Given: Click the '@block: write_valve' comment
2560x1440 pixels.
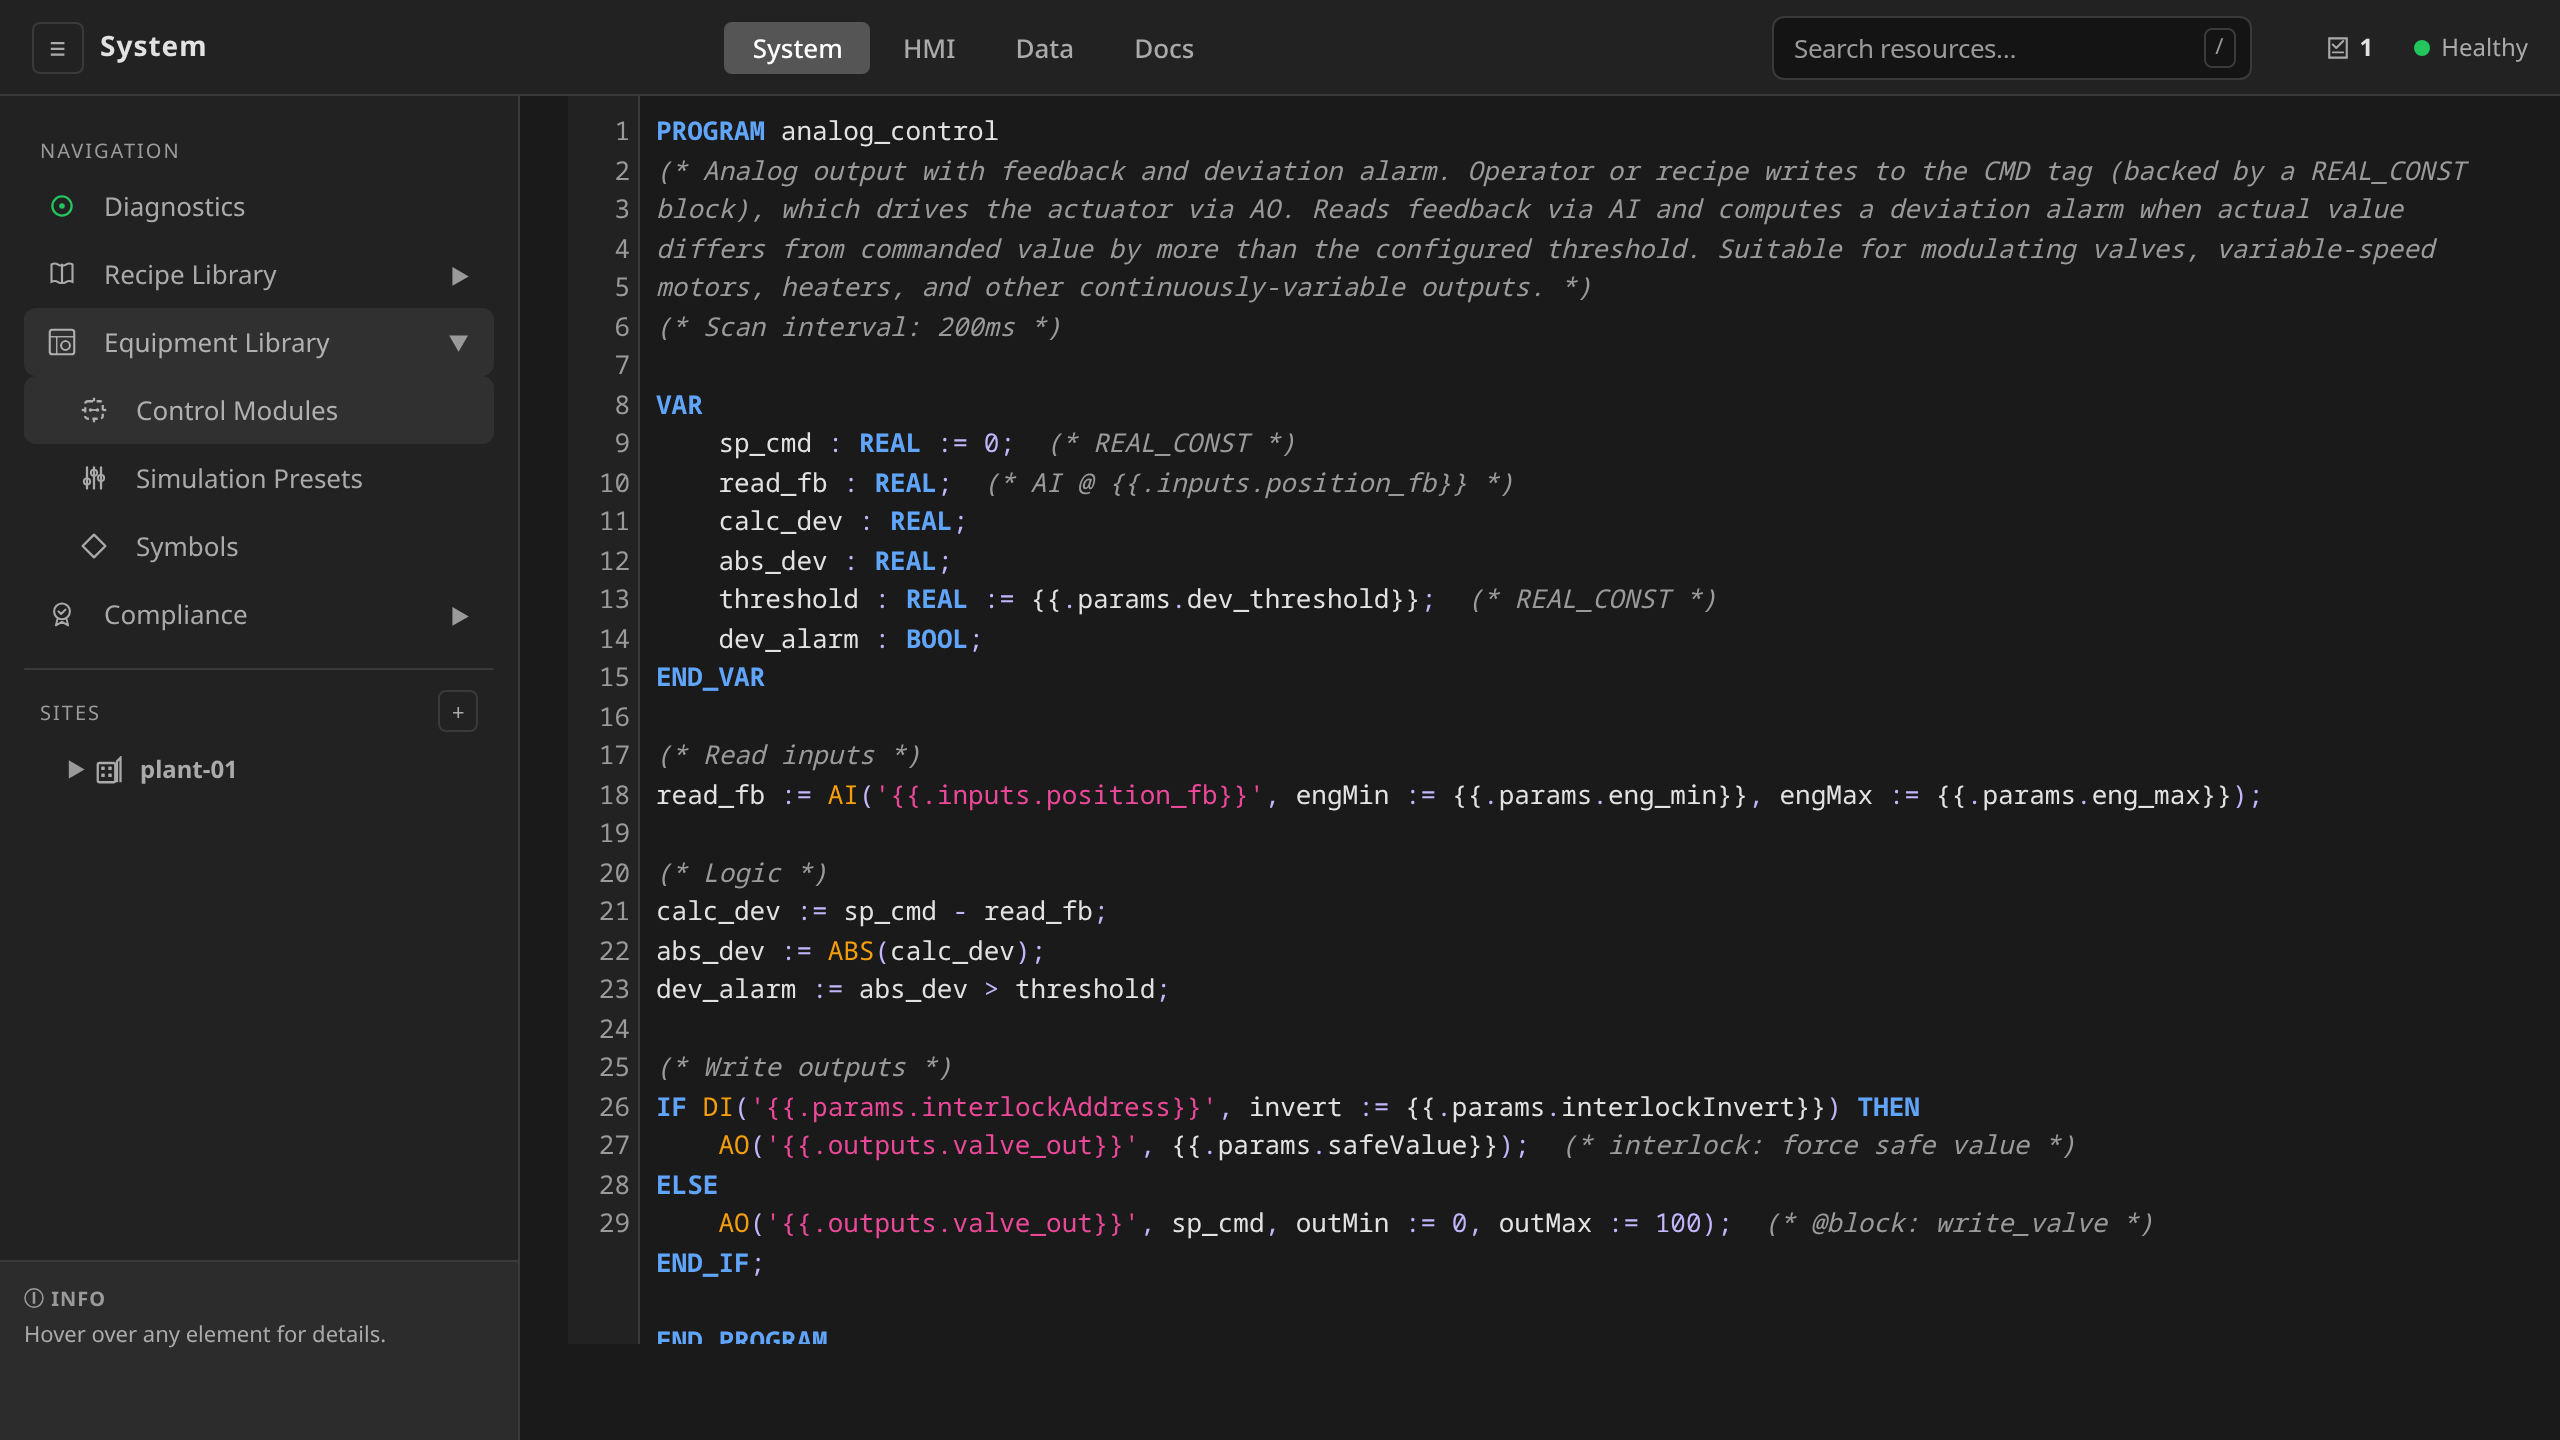Looking at the screenshot, I should [1960, 1223].
